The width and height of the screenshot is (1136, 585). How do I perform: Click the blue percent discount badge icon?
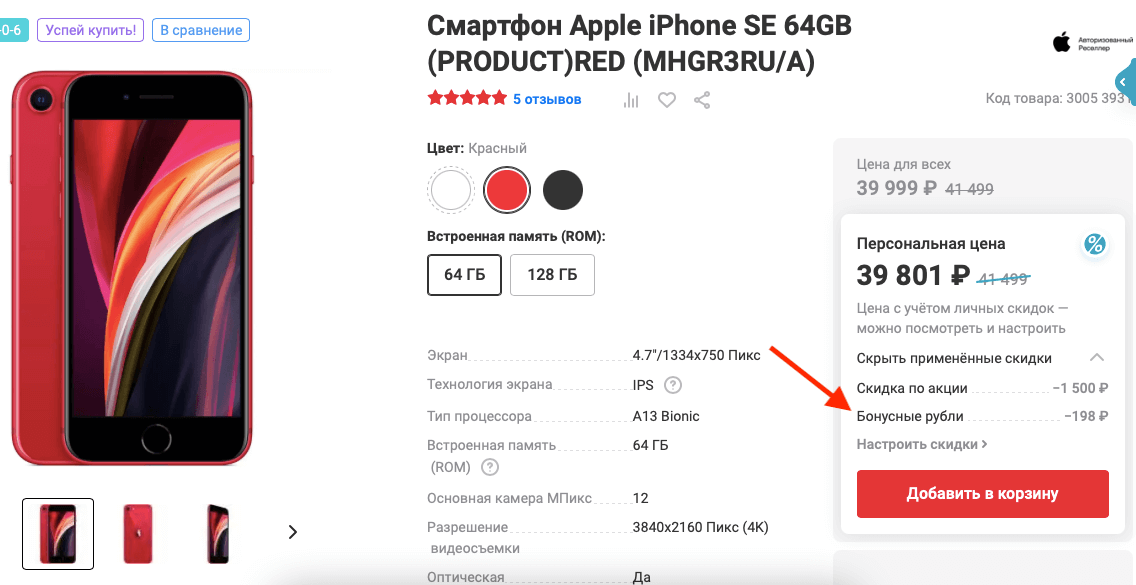coord(1094,245)
